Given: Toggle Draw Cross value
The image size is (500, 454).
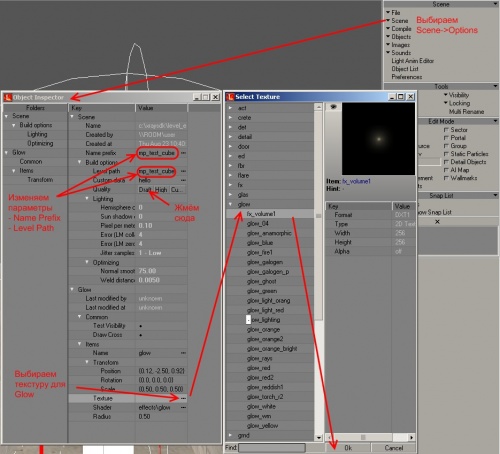Looking at the screenshot, I should coord(141,335).
